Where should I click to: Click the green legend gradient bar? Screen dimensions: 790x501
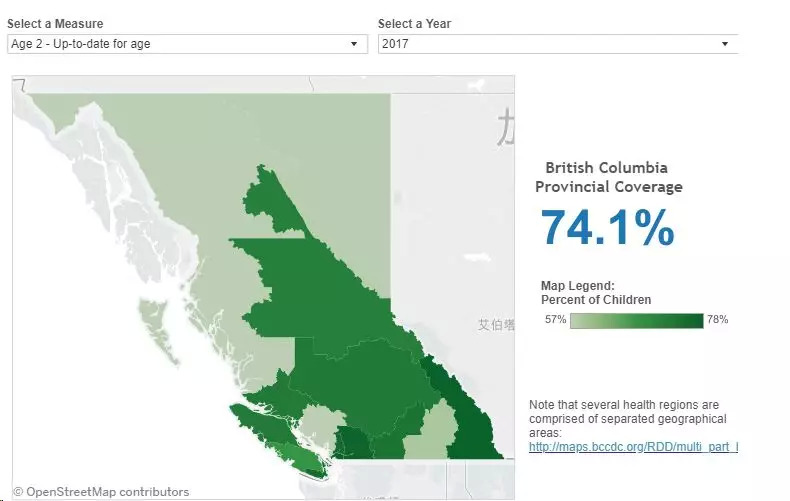[x=637, y=321]
